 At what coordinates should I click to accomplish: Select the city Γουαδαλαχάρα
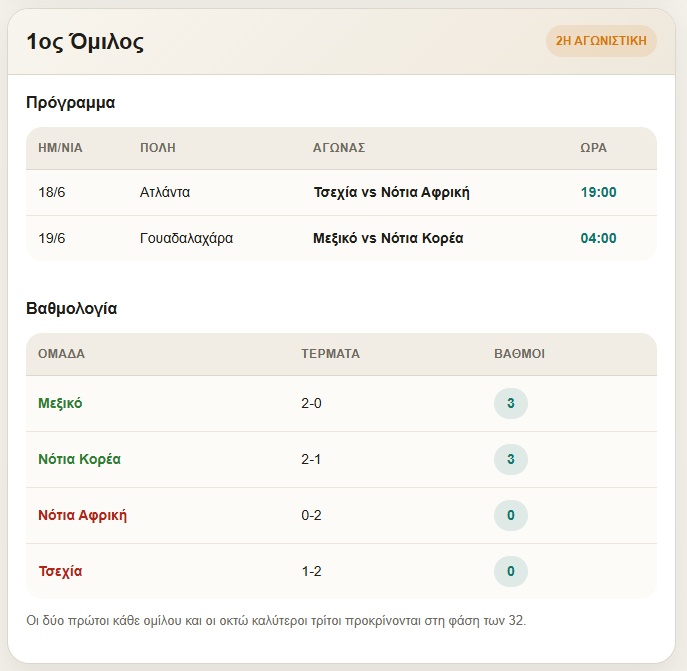click(x=186, y=238)
